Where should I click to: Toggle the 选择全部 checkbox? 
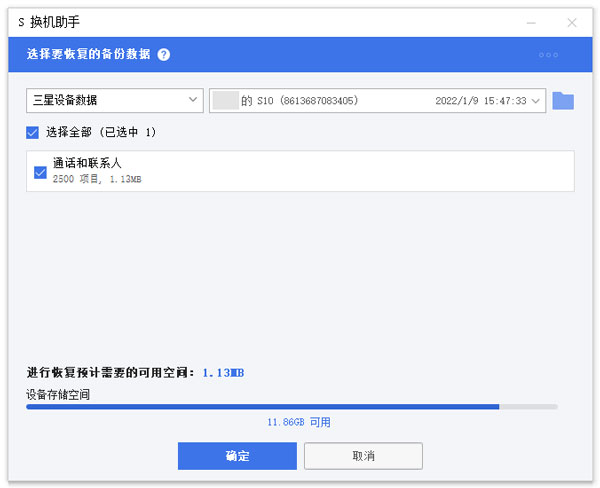pos(33,132)
